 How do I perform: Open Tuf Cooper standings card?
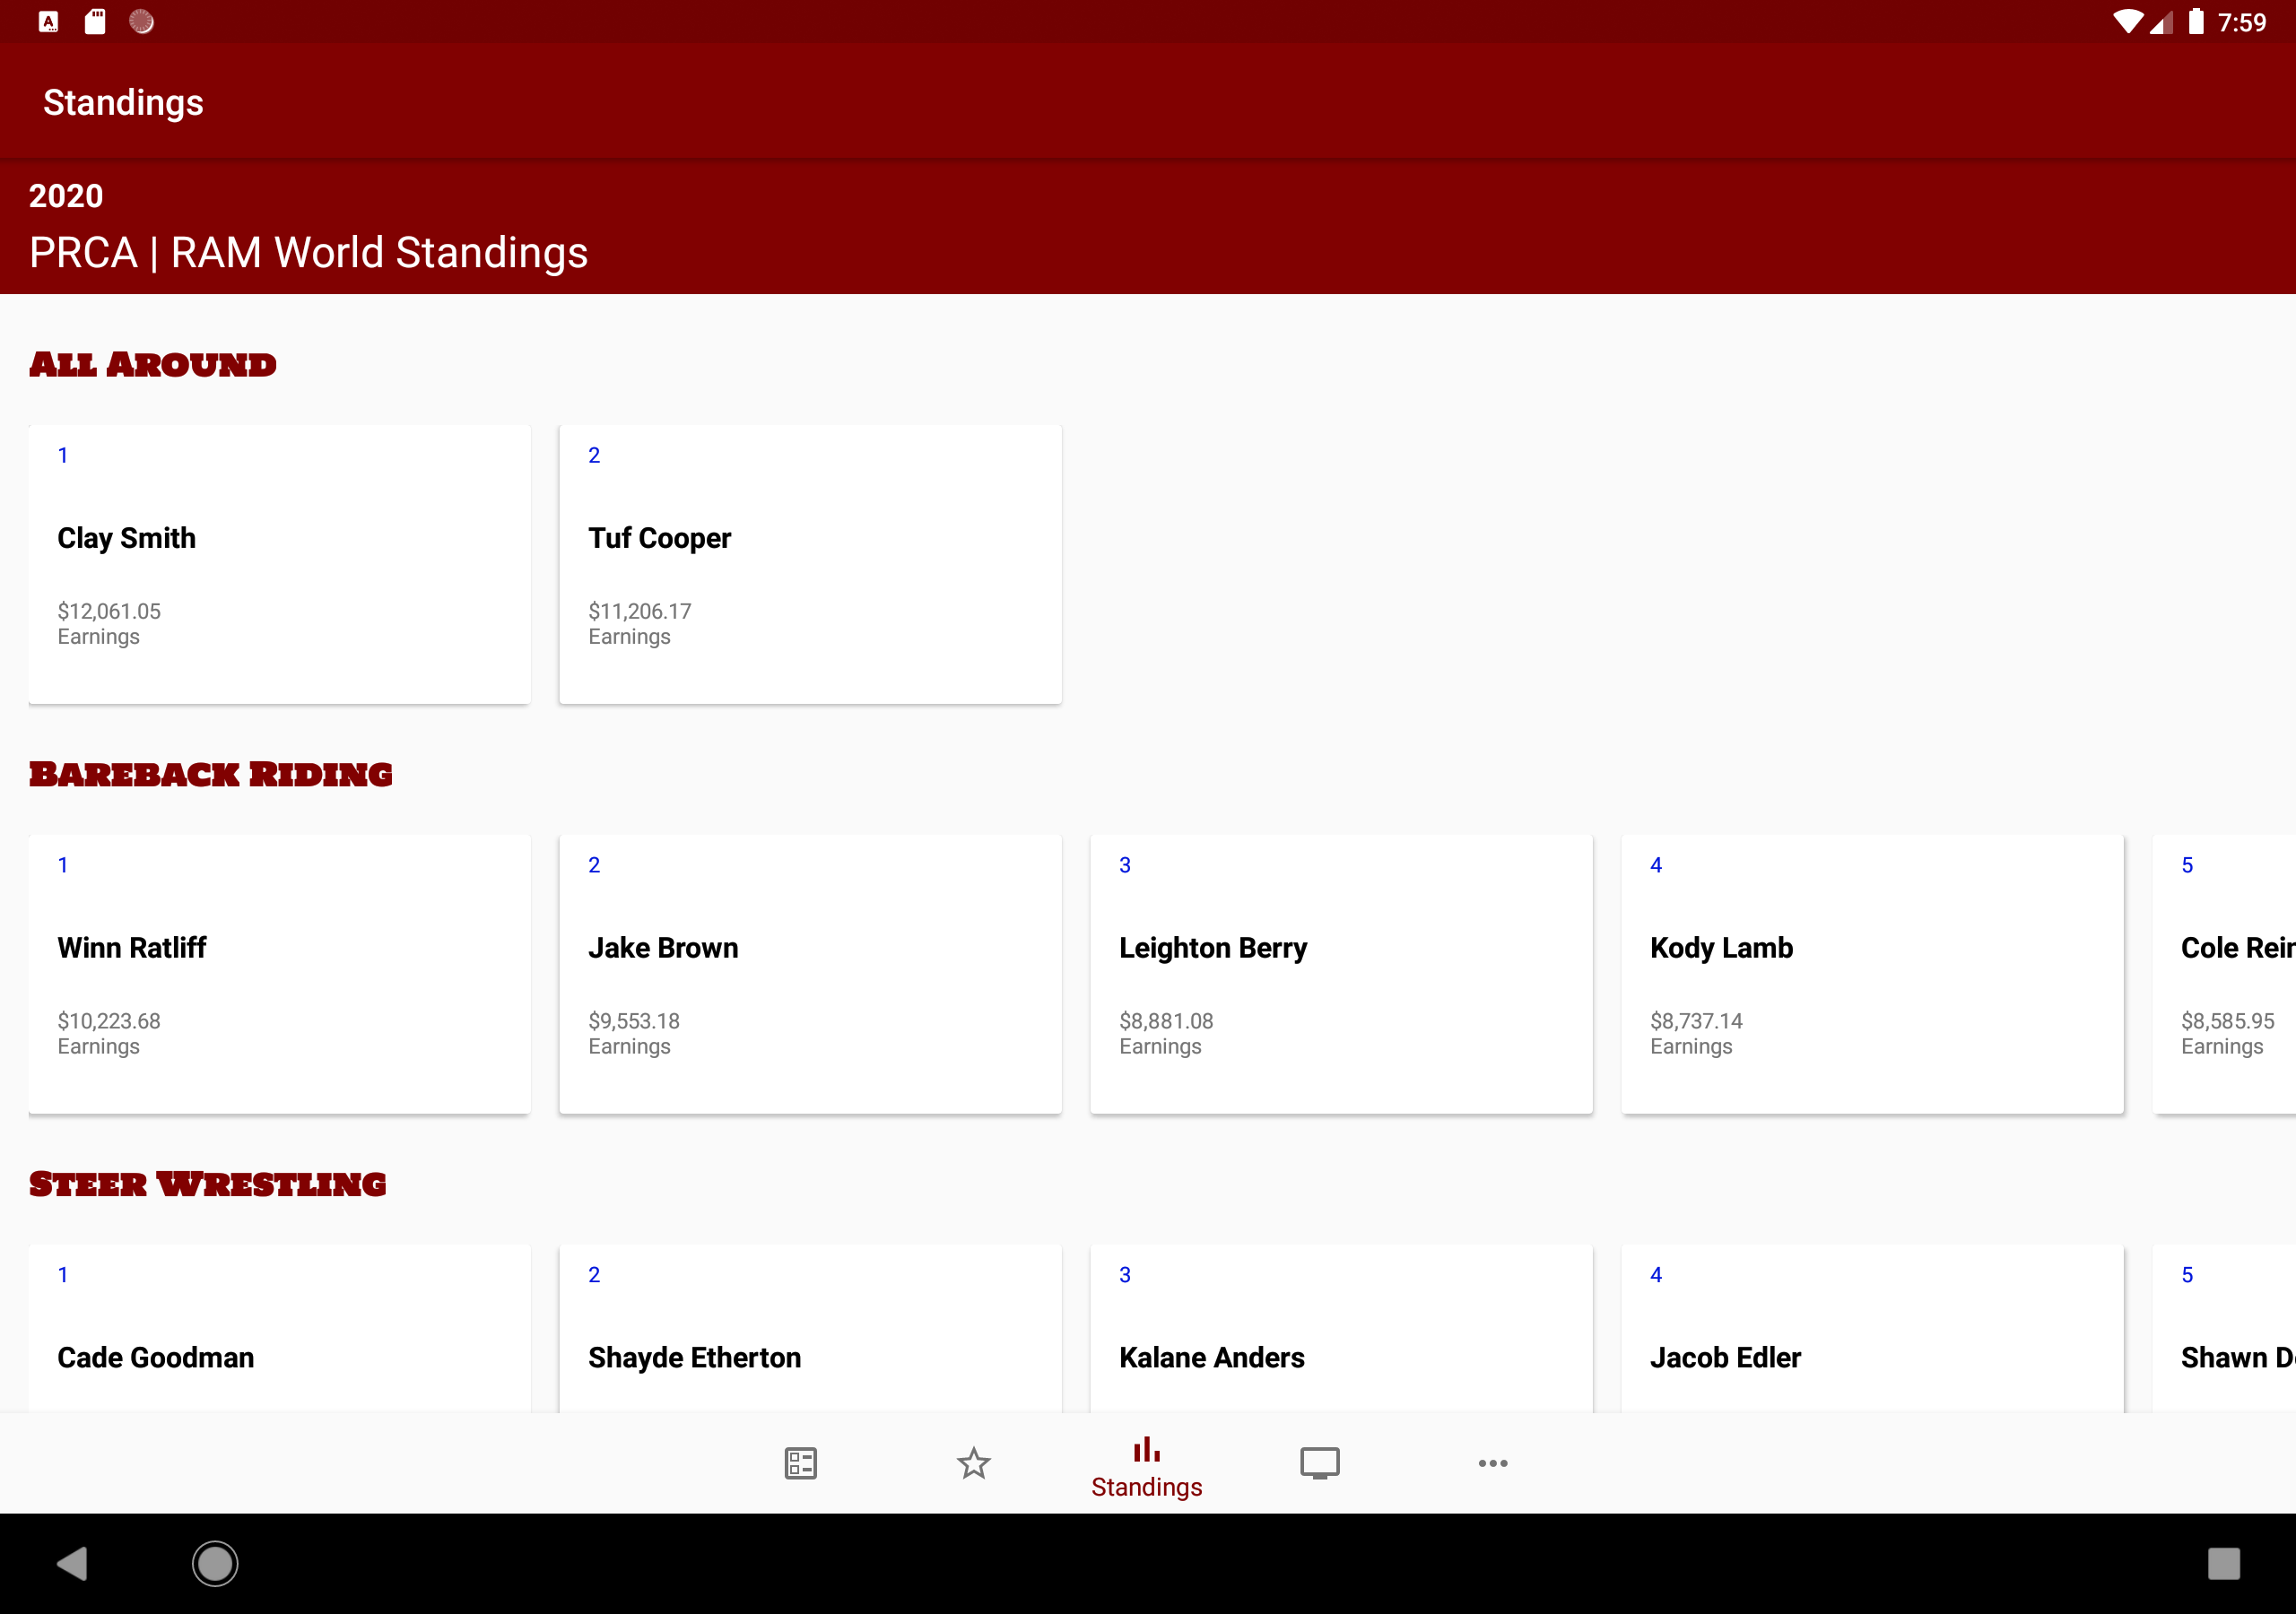[x=810, y=564]
